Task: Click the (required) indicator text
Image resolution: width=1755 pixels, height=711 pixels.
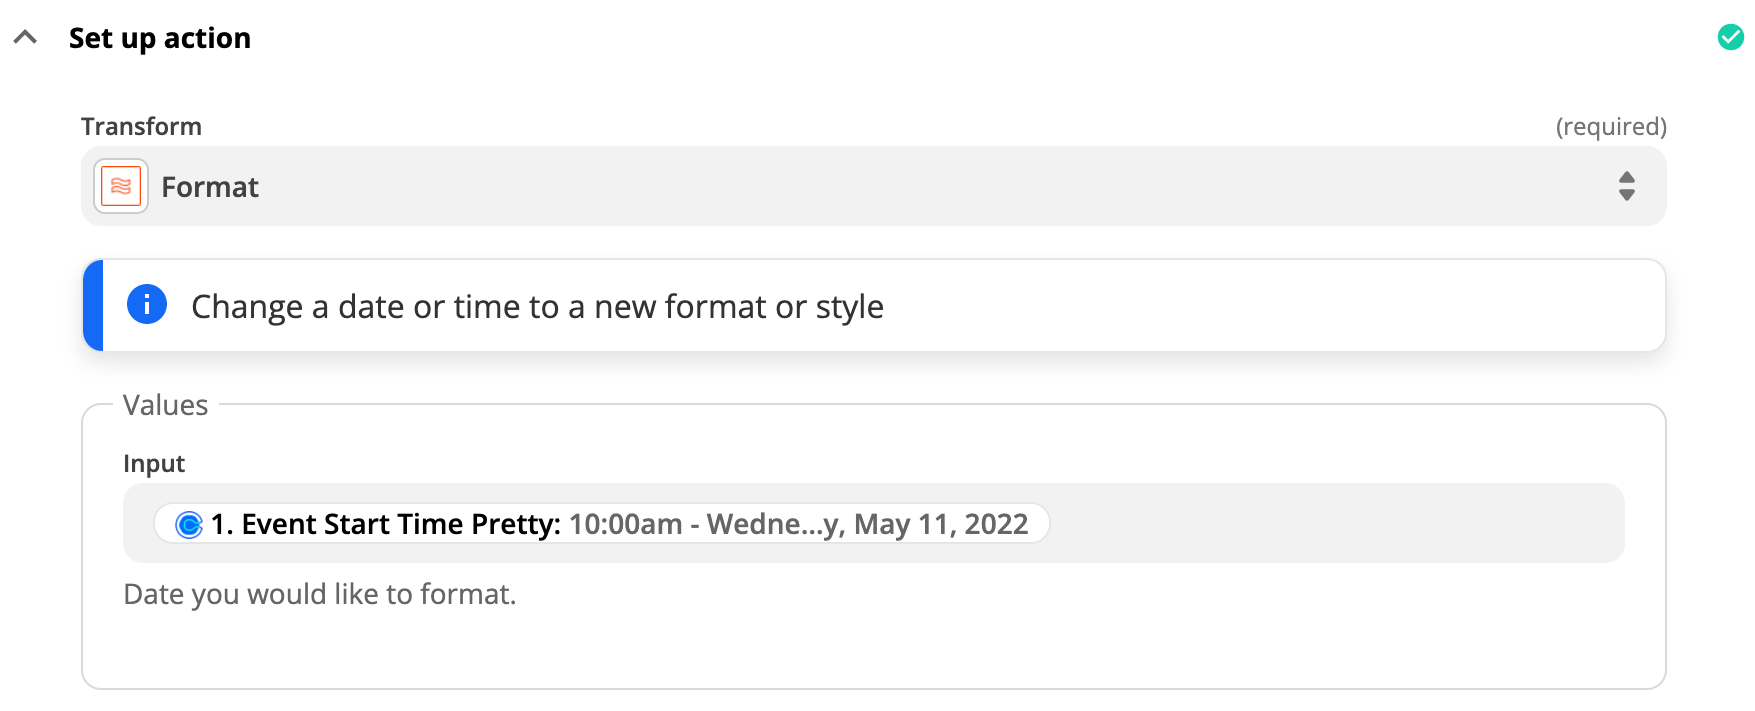Action: click(1611, 126)
